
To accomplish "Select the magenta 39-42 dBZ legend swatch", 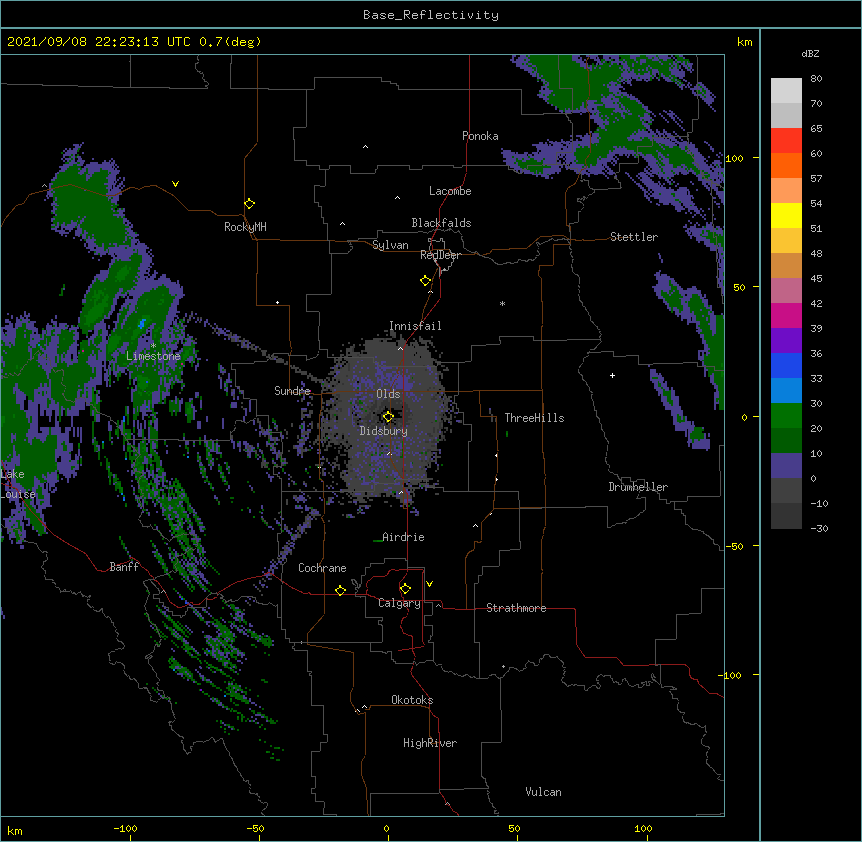I will [786, 315].
